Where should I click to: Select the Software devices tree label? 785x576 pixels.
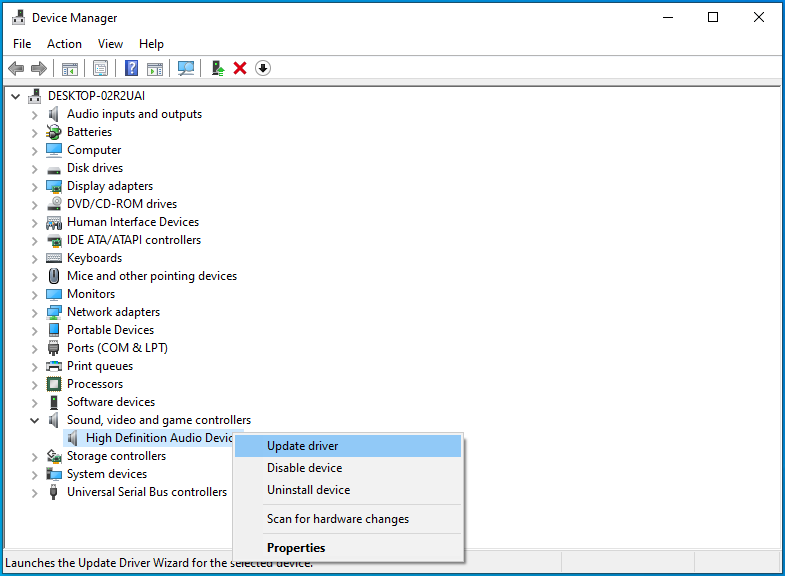[111, 402]
